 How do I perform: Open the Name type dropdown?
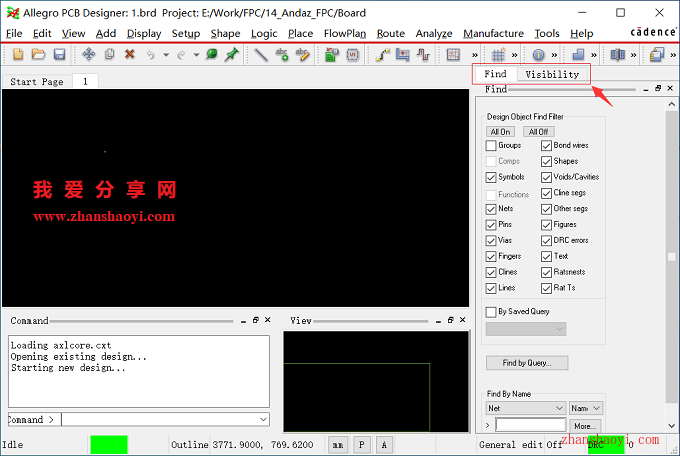point(585,408)
